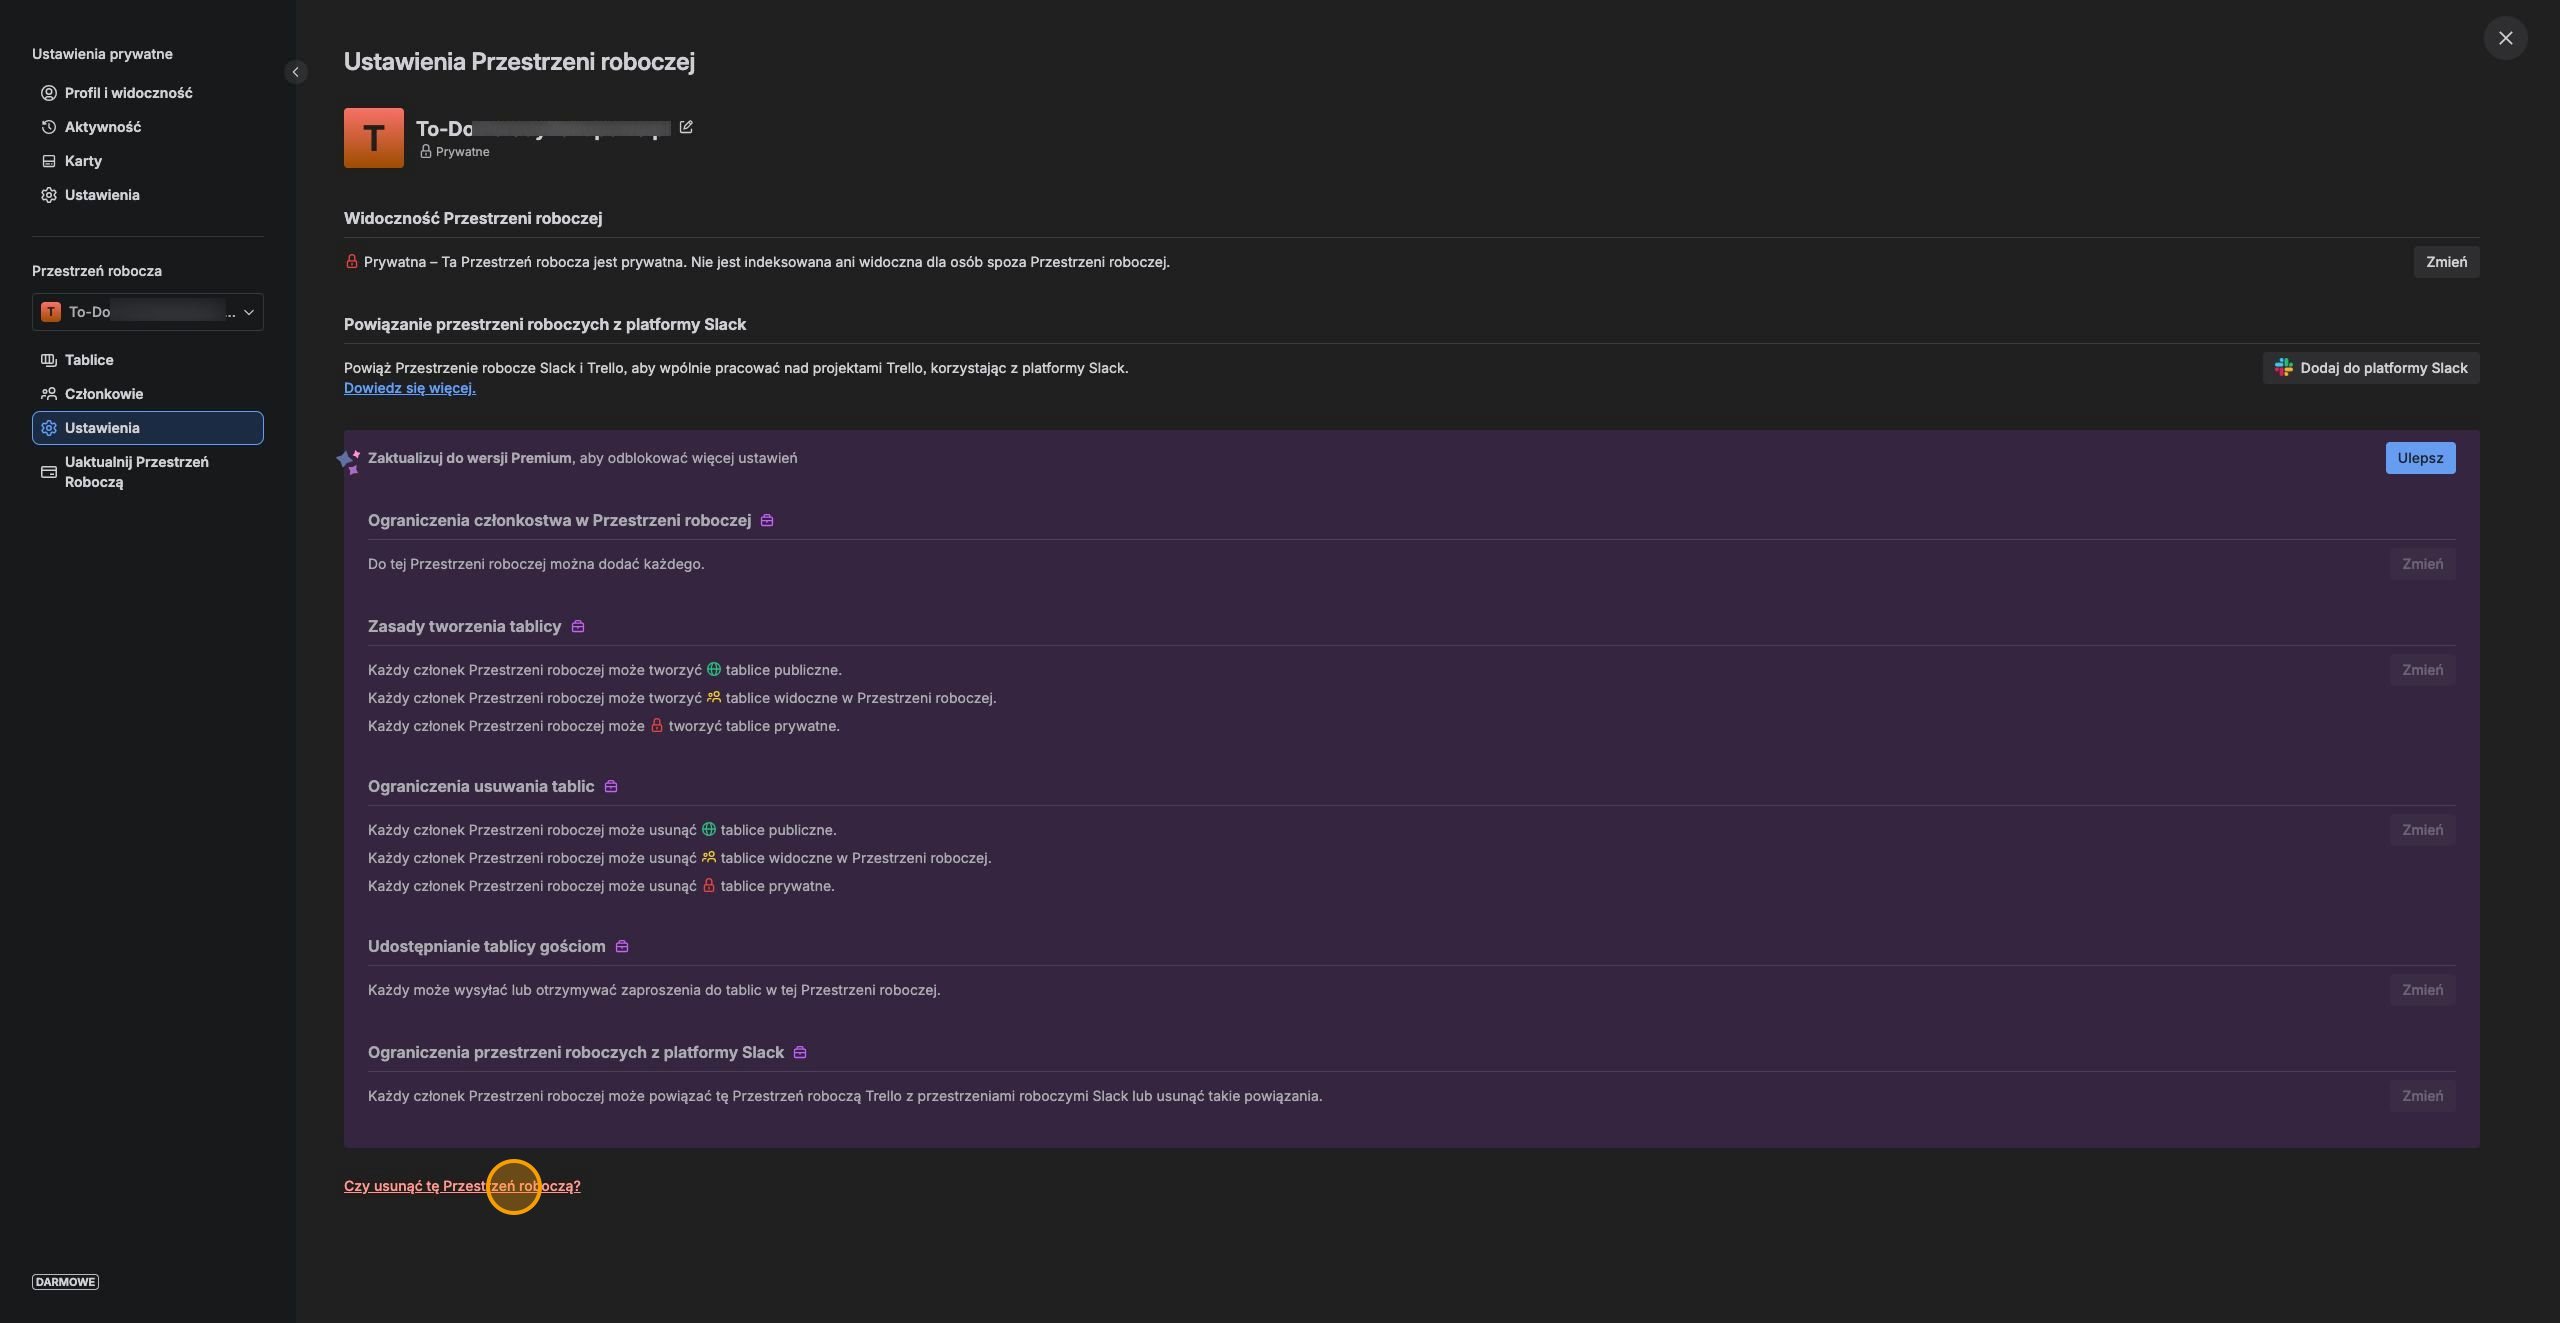Close the workspace settings with the X
This screenshot has width=2560, height=1323.
(2505, 38)
